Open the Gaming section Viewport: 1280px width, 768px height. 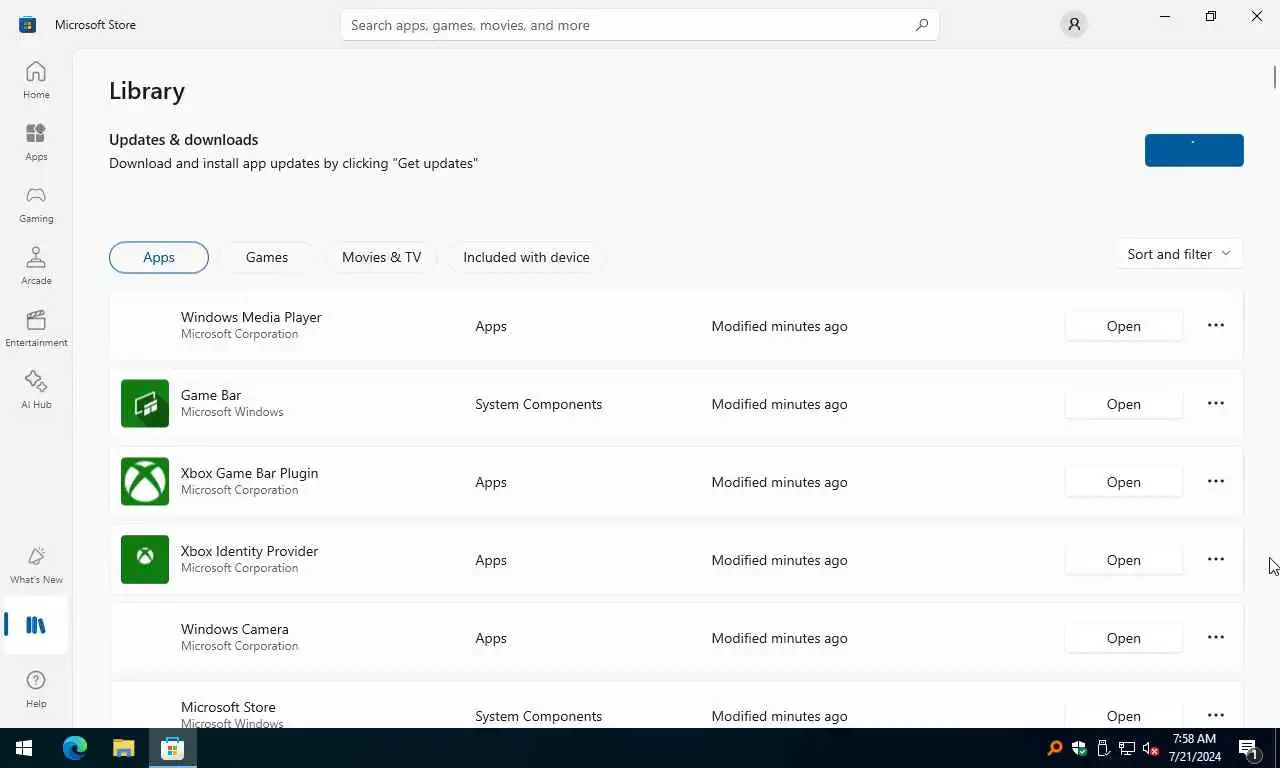point(36,204)
